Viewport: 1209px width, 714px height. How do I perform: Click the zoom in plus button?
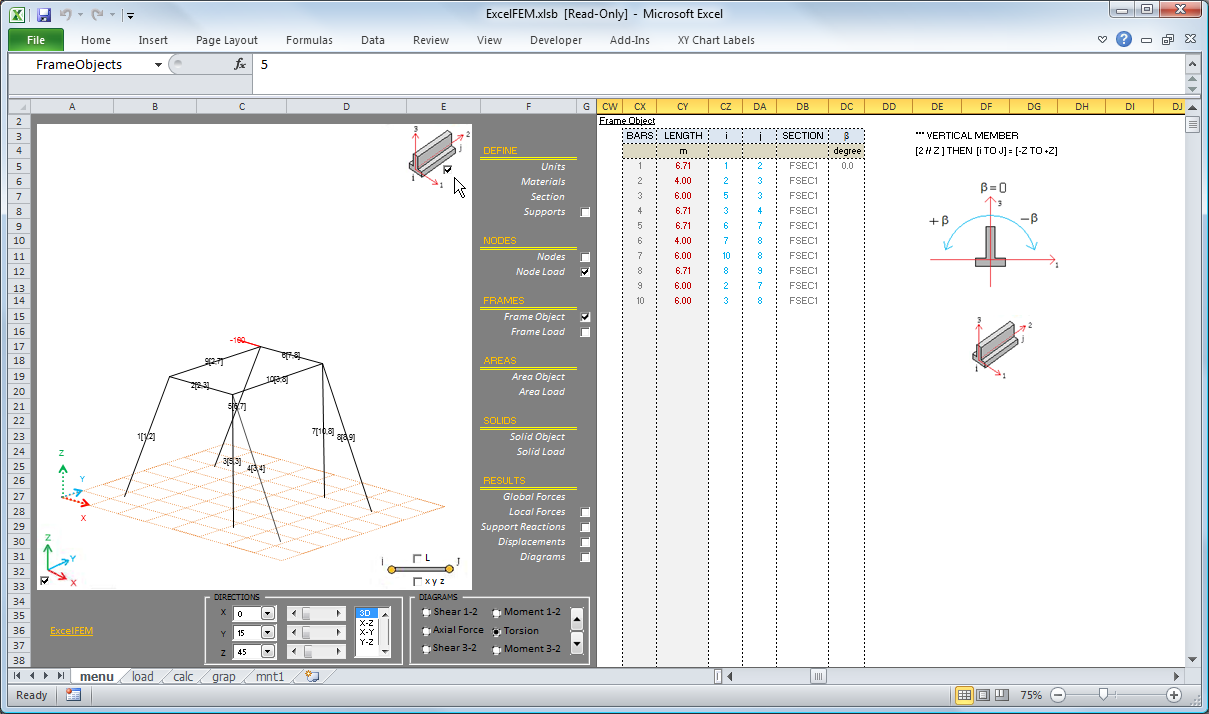pos(1174,695)
